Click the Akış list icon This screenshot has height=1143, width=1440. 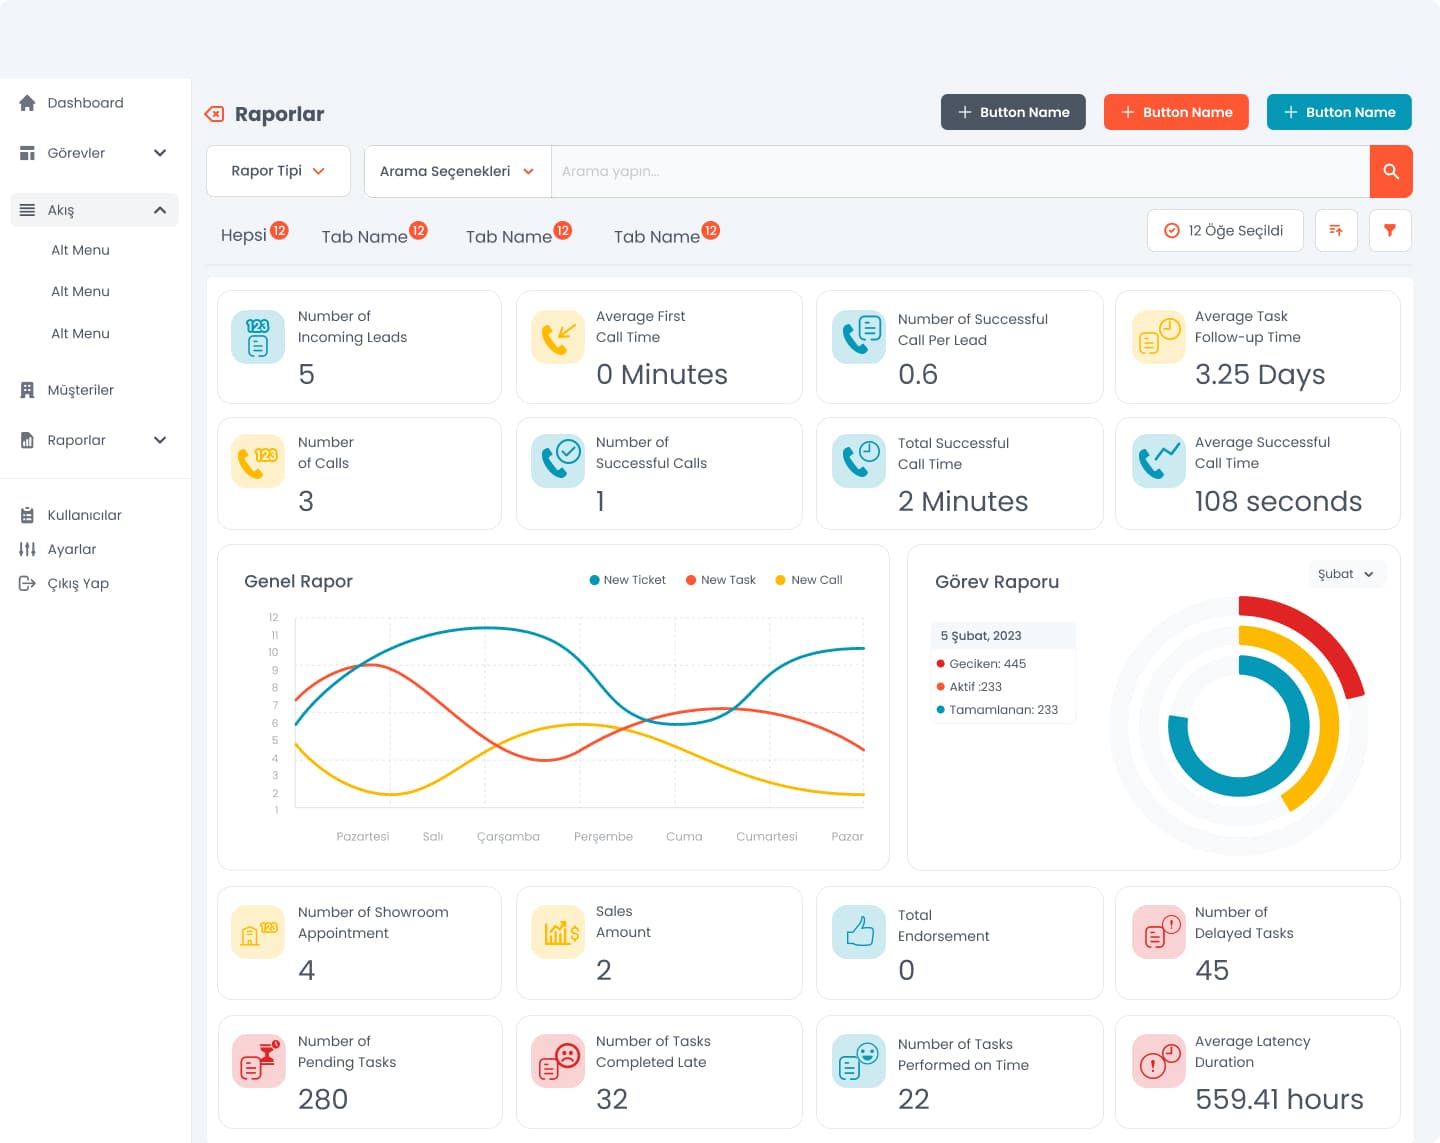(x=27, y=210)
